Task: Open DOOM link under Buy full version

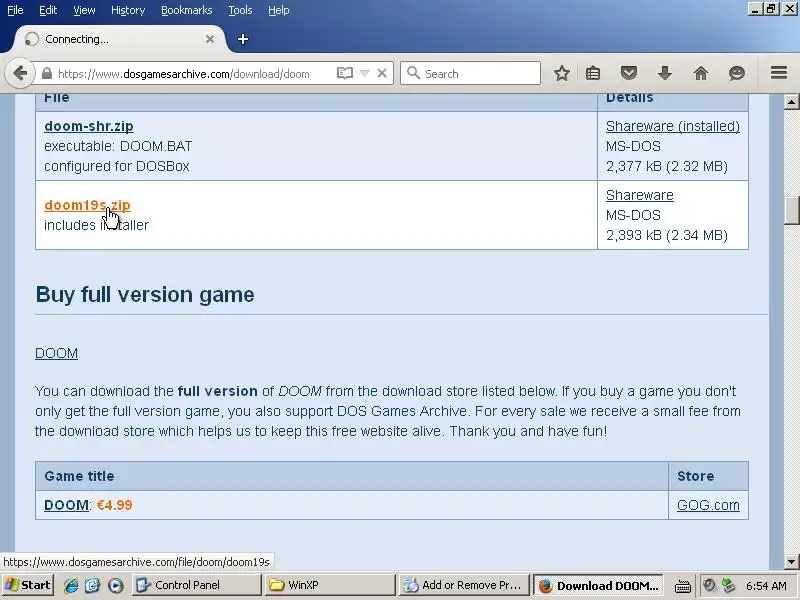Action: (x=56, y=353)
